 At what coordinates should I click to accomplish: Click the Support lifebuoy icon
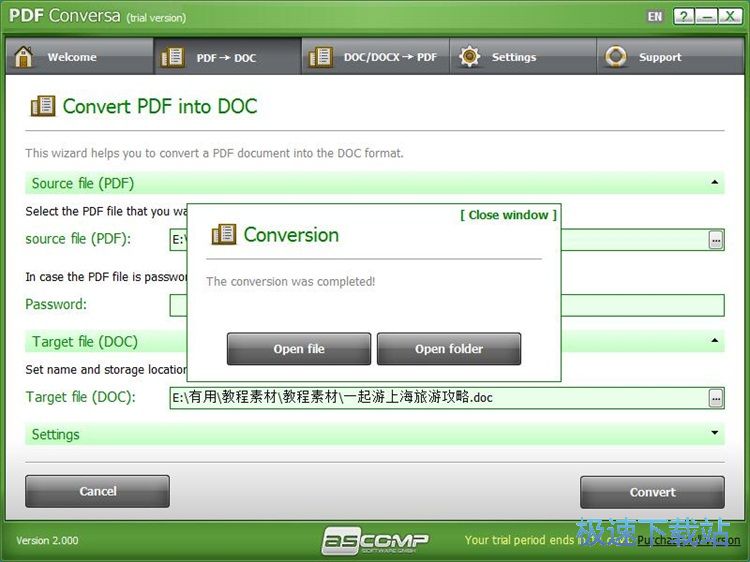coord(616,56)
